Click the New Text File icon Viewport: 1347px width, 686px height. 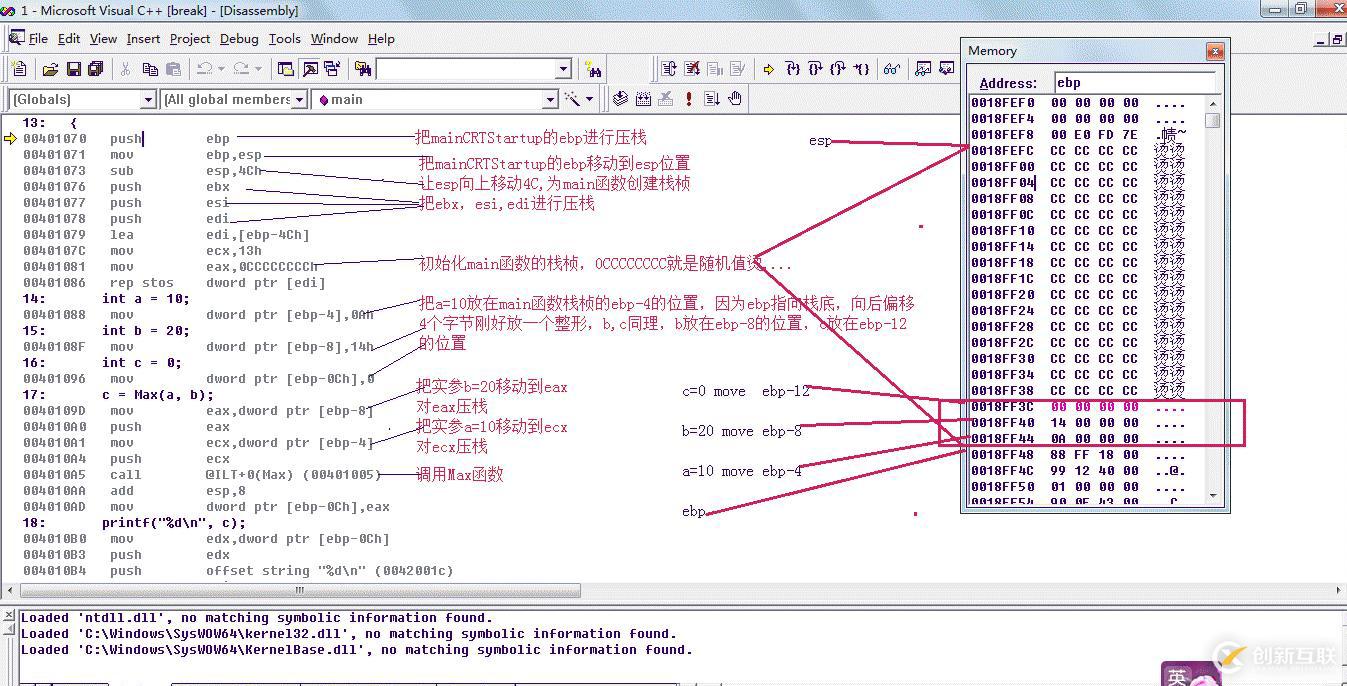tap(19, 69)
